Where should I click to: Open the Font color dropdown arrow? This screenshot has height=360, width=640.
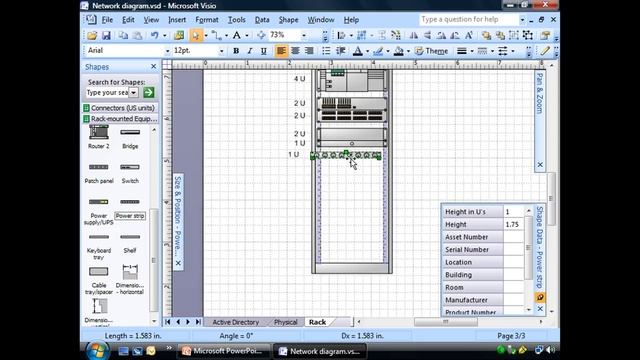[367, 51]
